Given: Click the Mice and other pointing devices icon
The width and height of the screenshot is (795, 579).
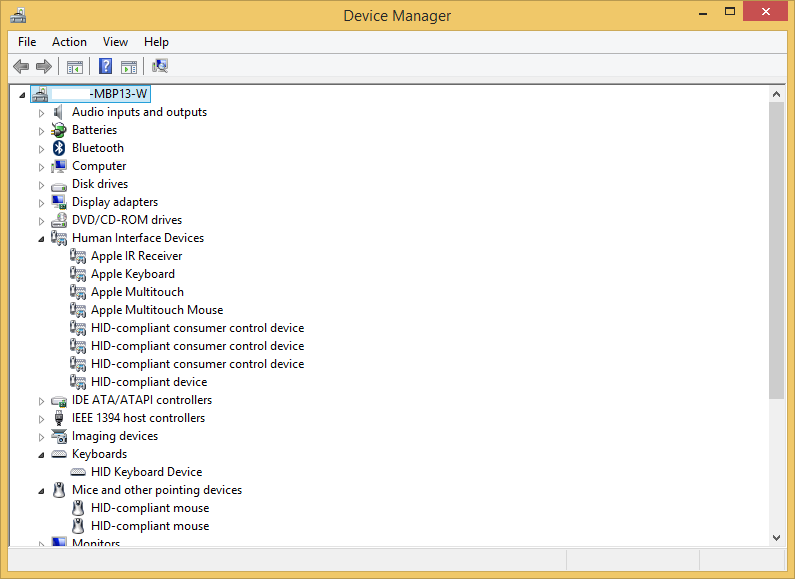Looking at the screenshot, I should point(59,490).
